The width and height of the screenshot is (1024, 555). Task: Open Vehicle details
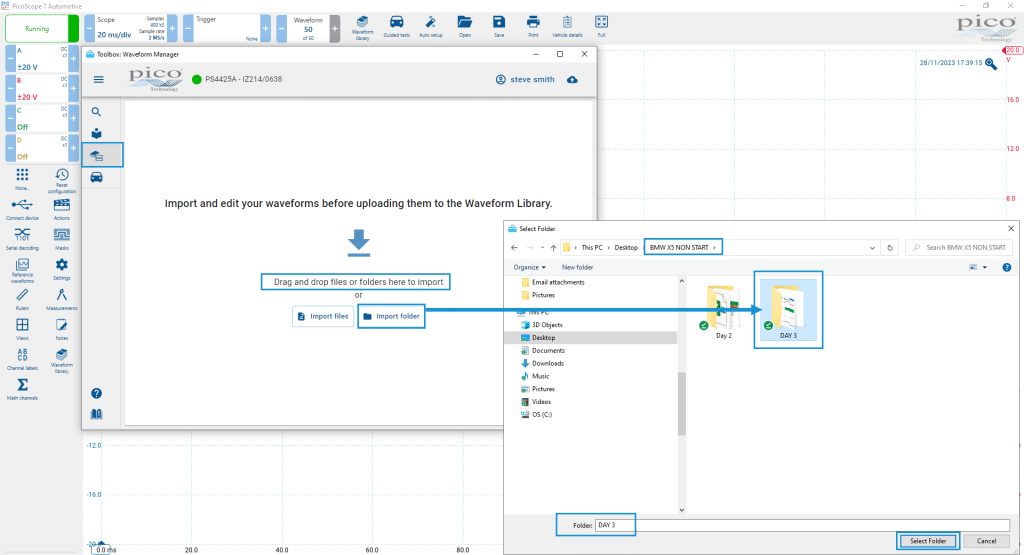(x=567, y=27)
